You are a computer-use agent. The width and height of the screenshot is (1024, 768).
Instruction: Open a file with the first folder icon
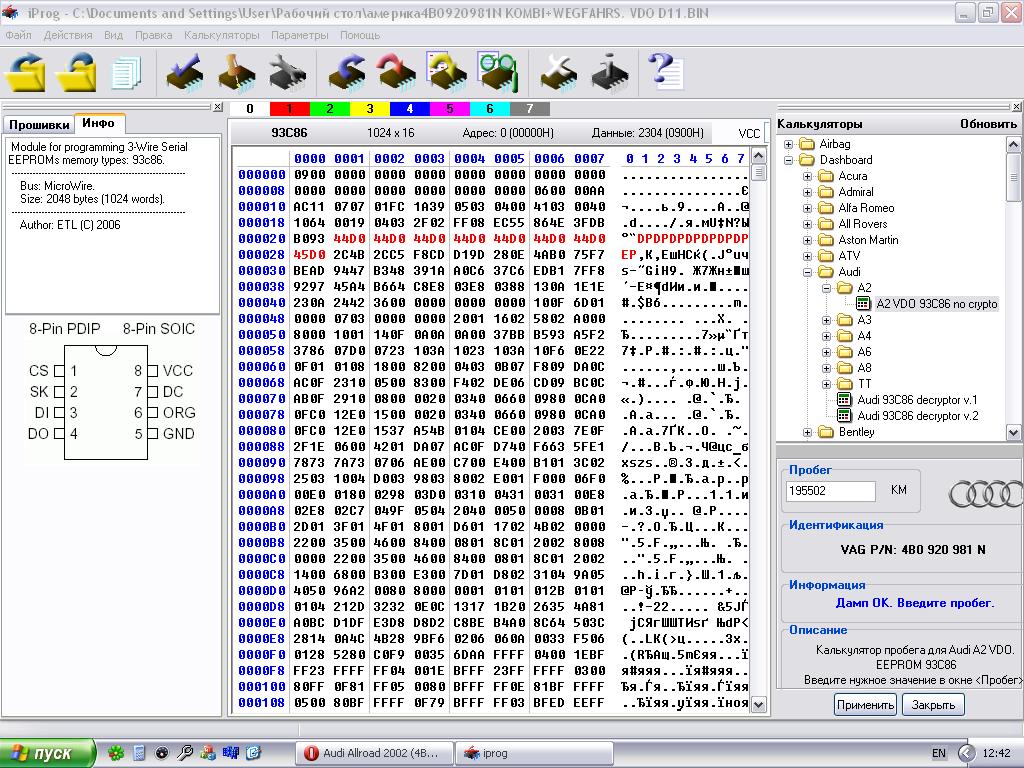pos(26,72)
